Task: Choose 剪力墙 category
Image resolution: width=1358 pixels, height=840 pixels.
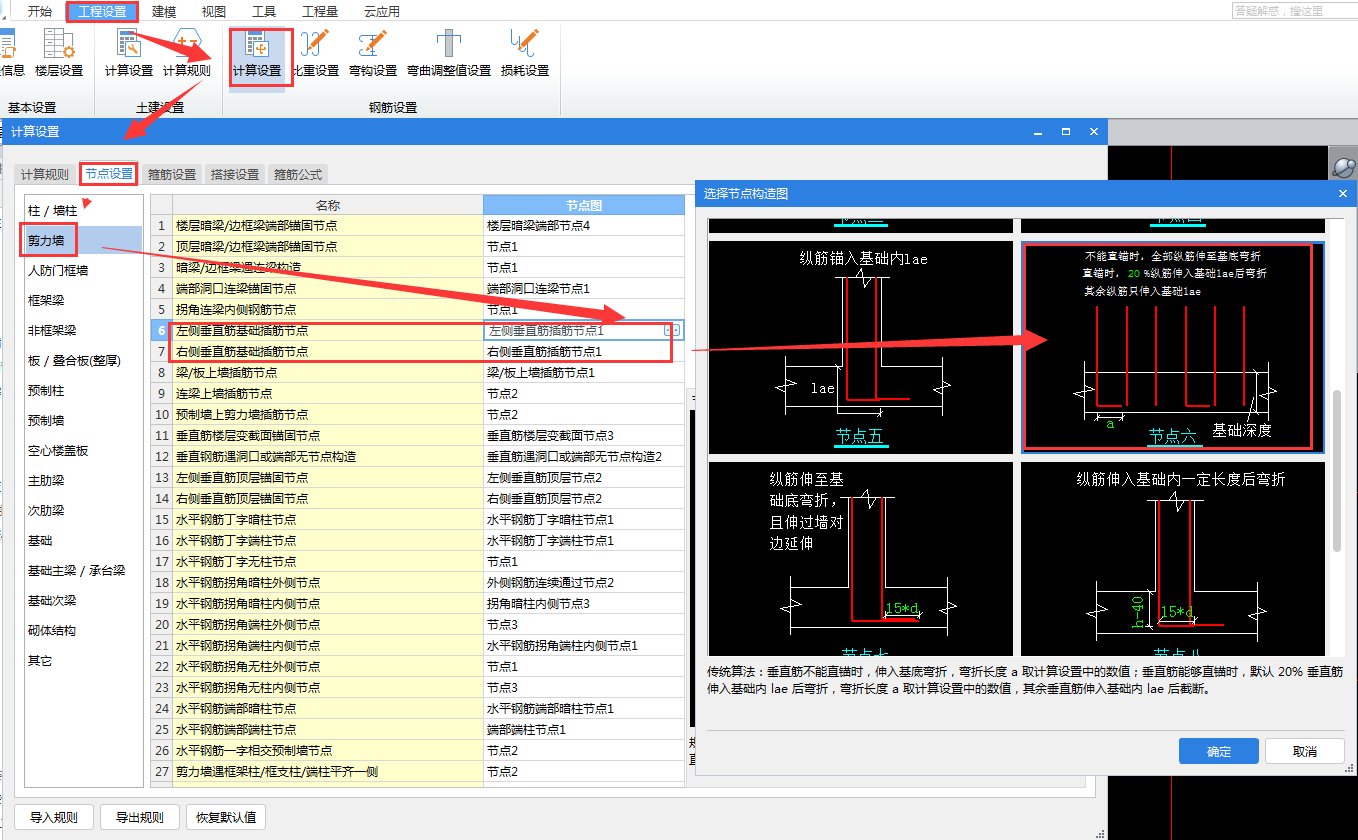Action: pos(84,241)
